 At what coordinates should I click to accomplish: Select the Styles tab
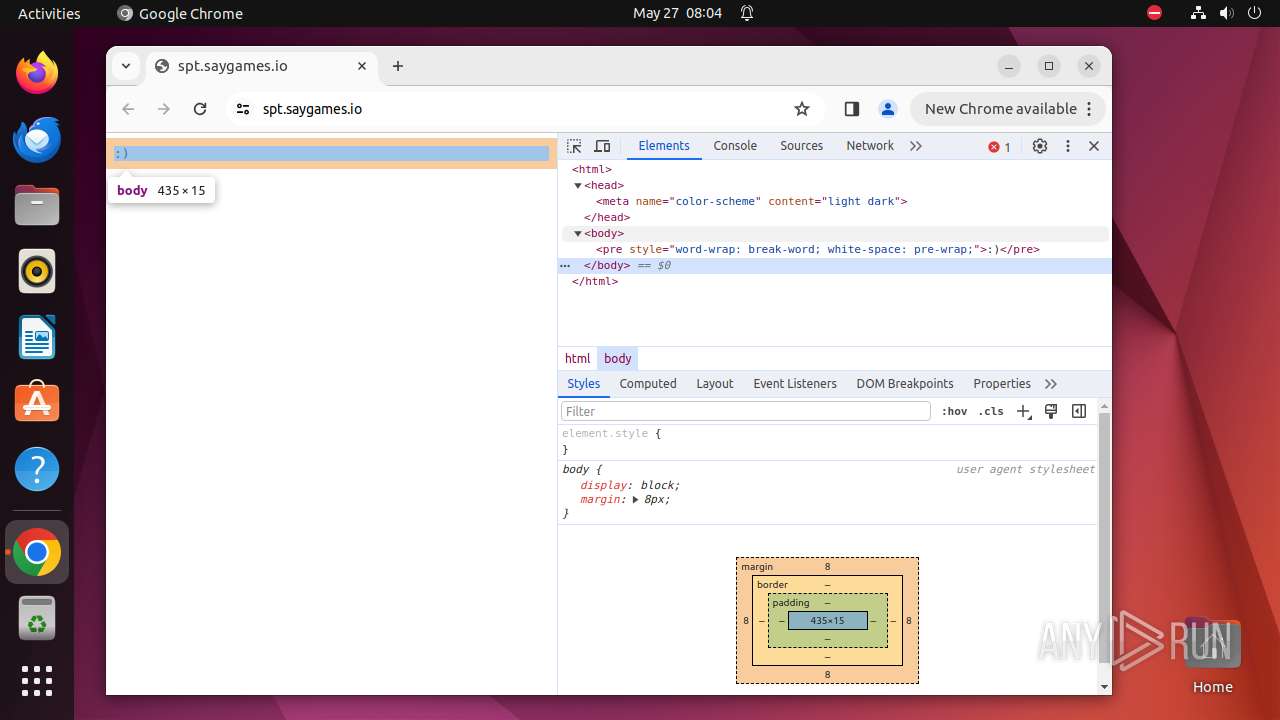point(584,384)
